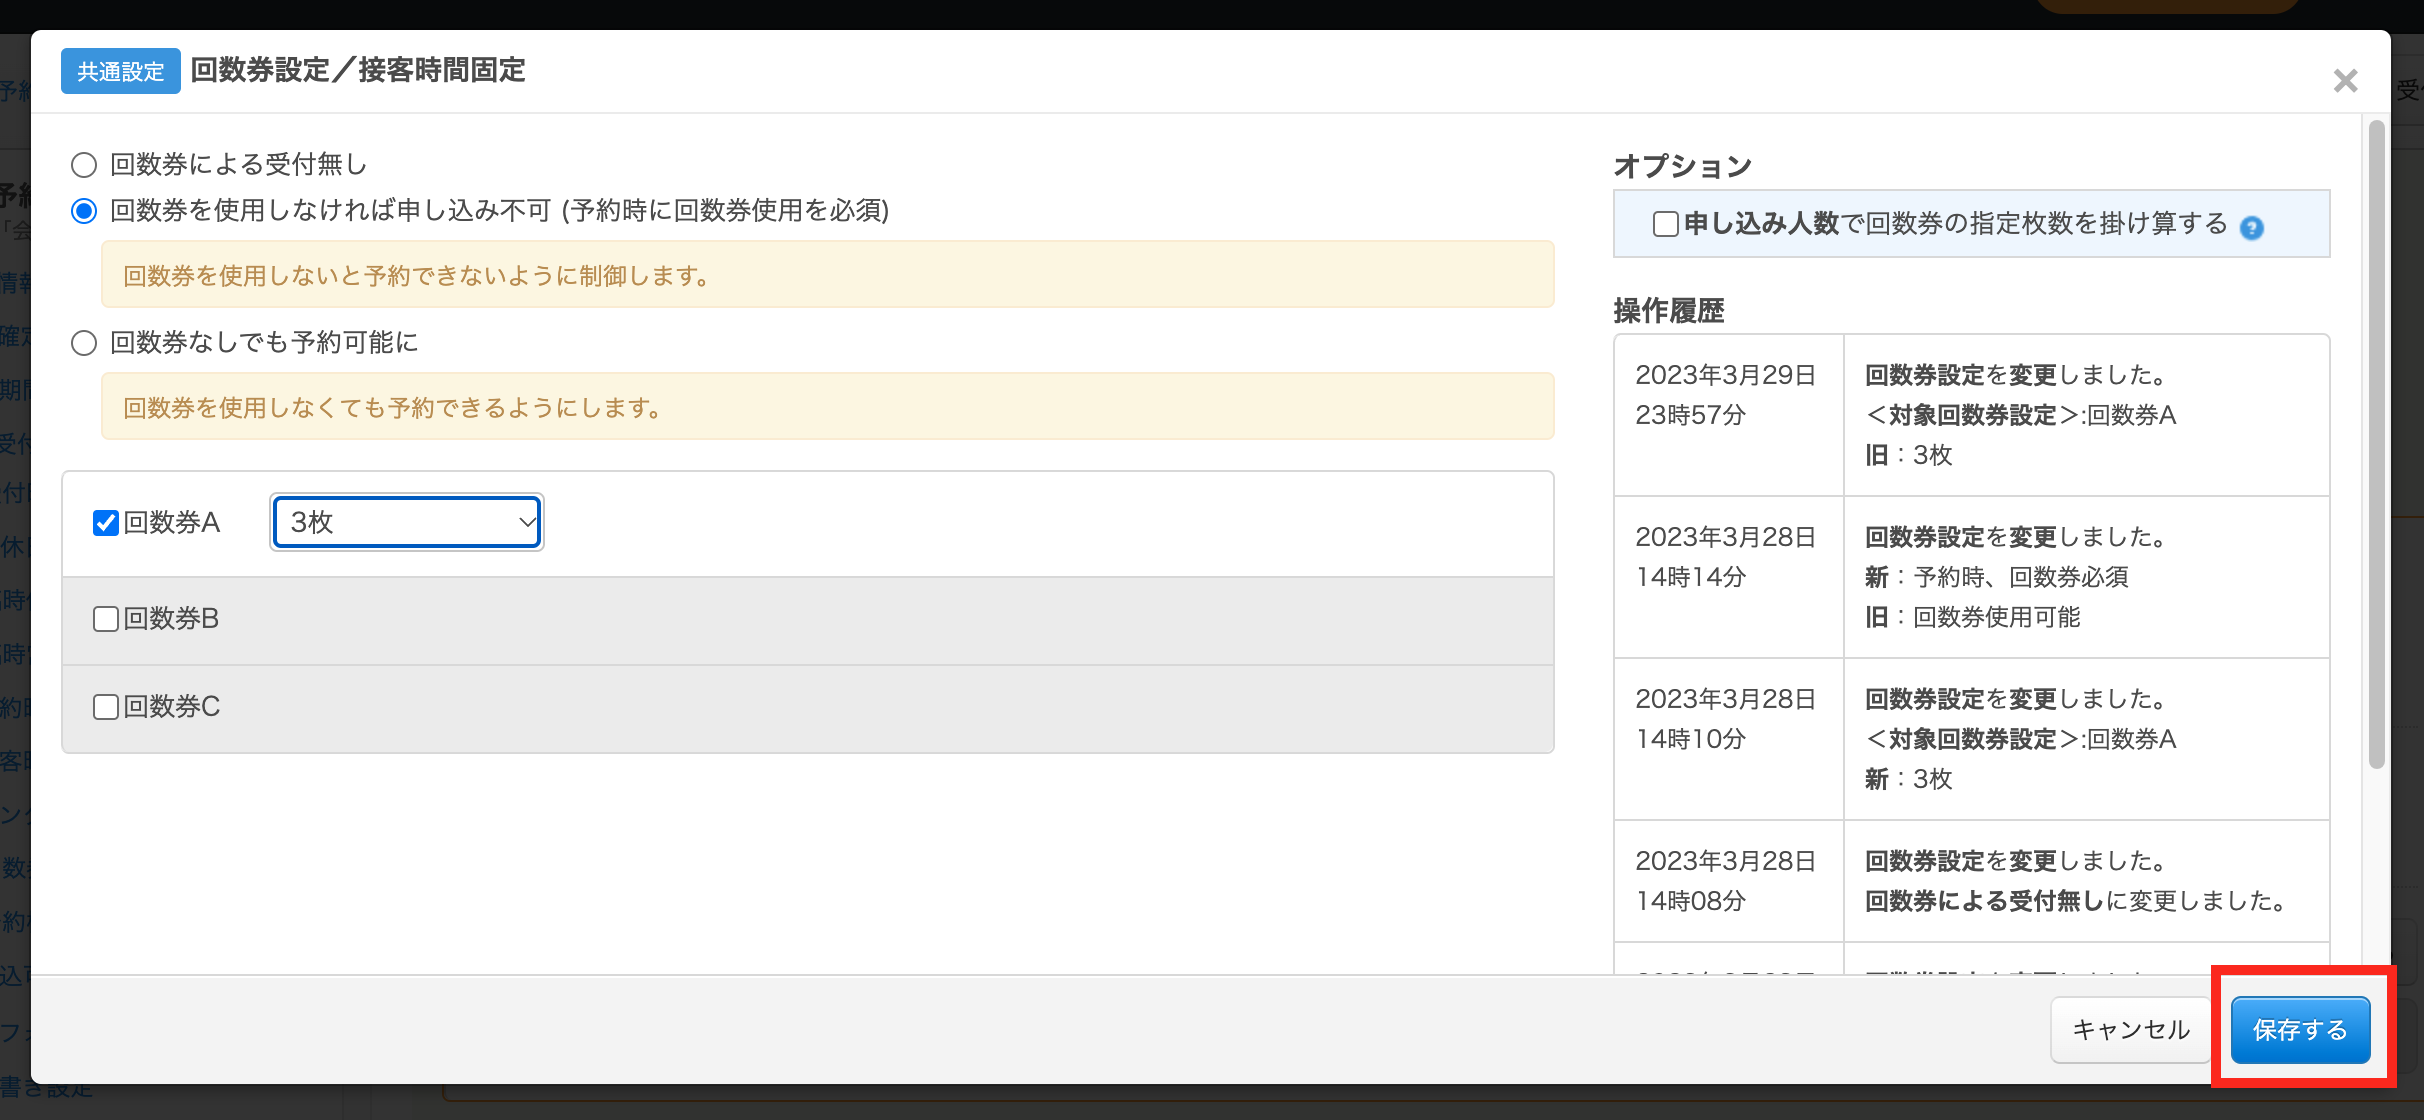Viewport: 2424px width, 1120px height.
Task: Click the キャンセル button
Action: click(2131, 1029)
